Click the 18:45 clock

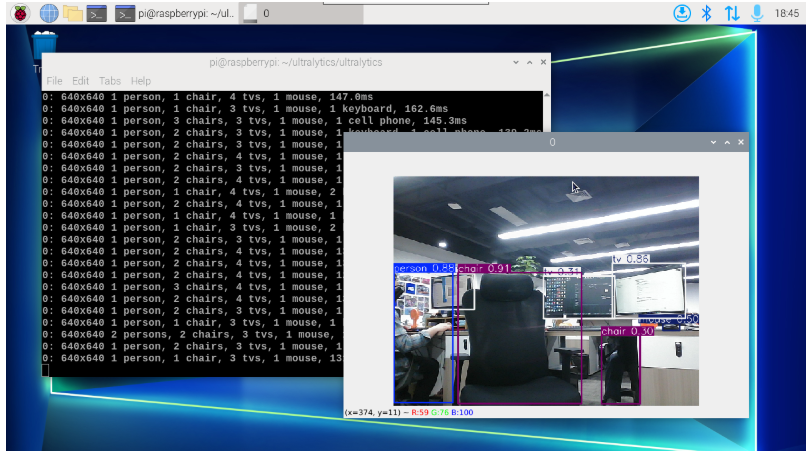(787, 14)
